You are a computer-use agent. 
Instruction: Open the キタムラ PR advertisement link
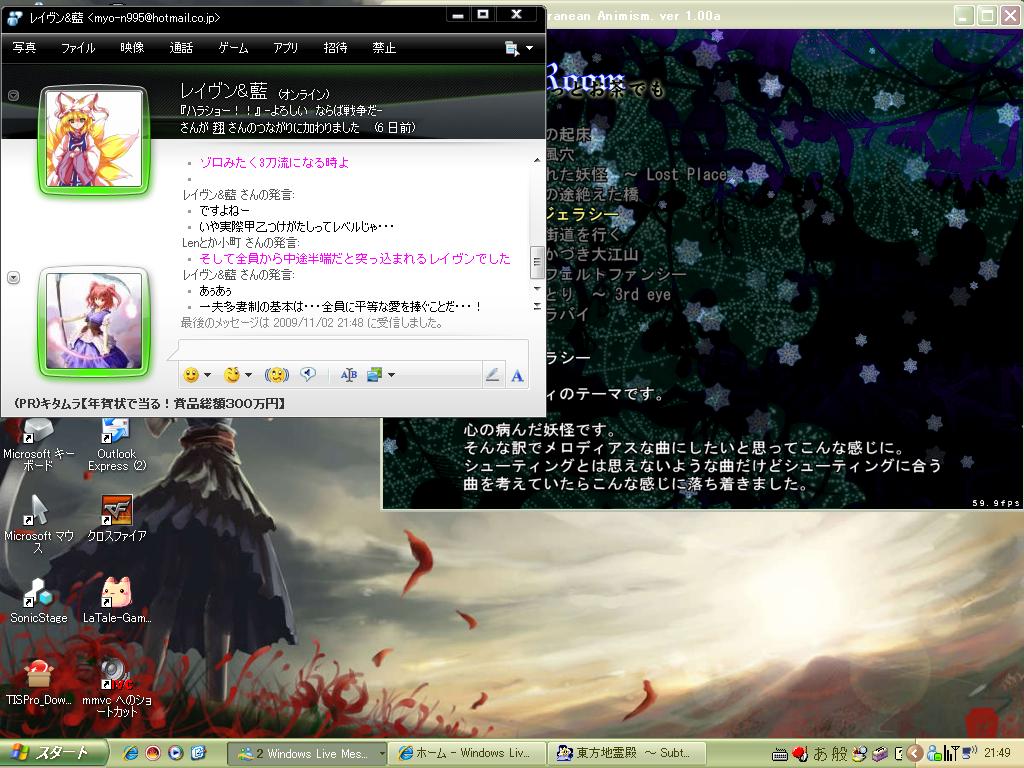(150, 404)
